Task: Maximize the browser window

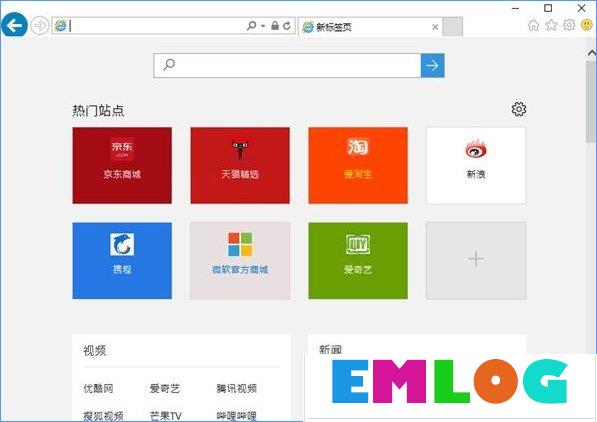Action: [x=548, y=8]
